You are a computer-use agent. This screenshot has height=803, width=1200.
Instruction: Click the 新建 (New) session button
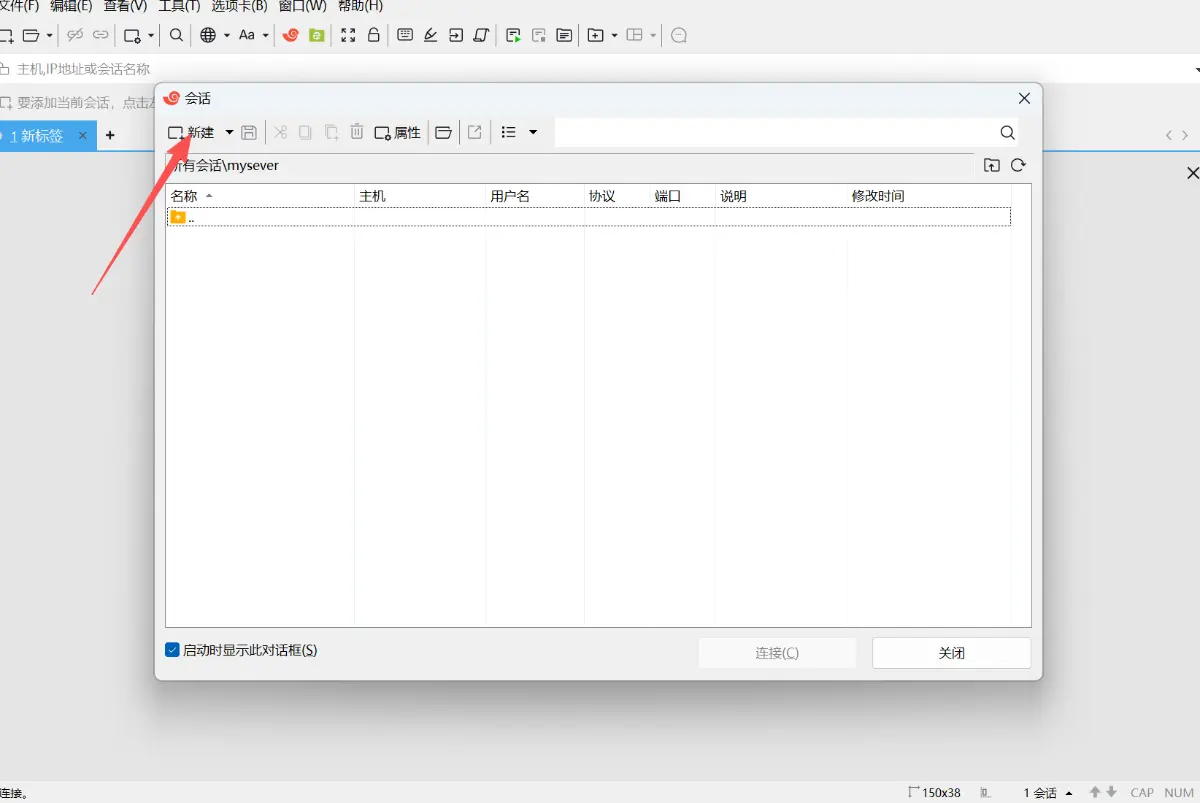click(191, 132)
